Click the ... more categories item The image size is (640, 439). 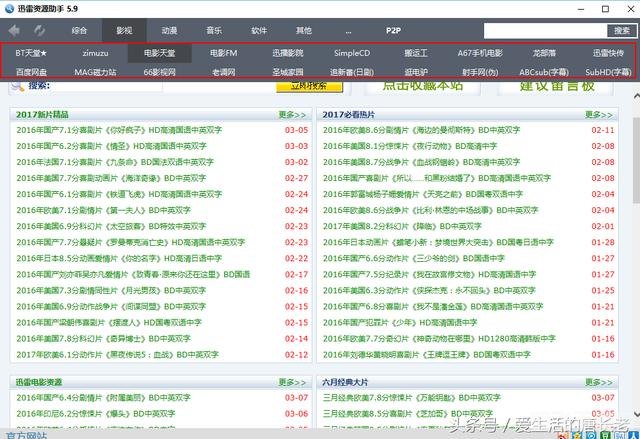click(348, 31)
